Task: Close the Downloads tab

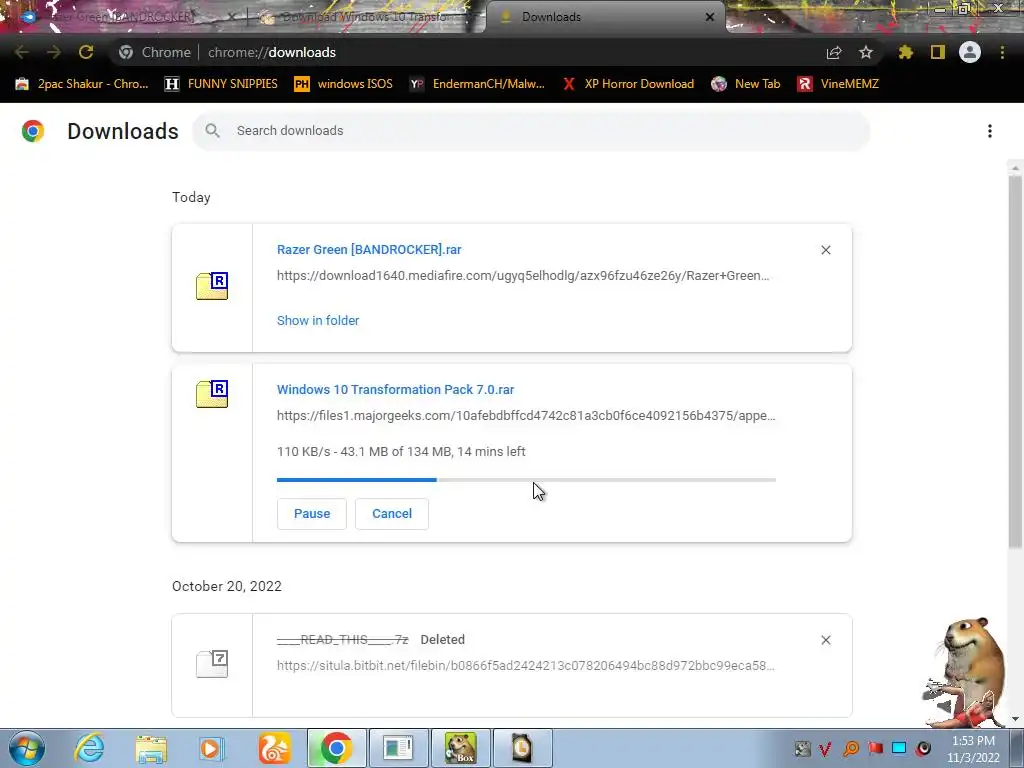Action: pos(710,17)
